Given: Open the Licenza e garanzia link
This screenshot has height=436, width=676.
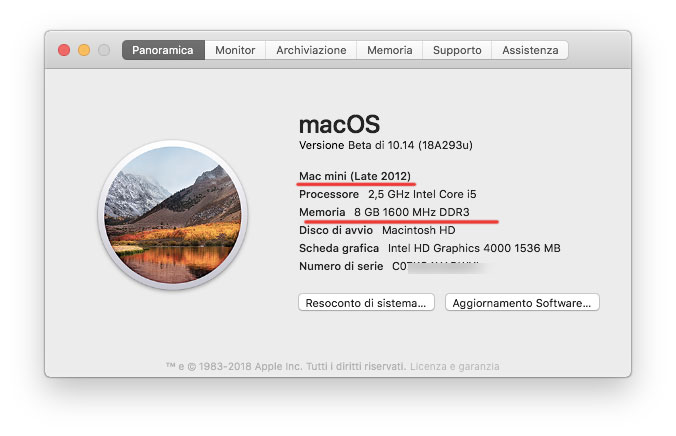Looking at the screenshot, I should (x=454, y=366).
